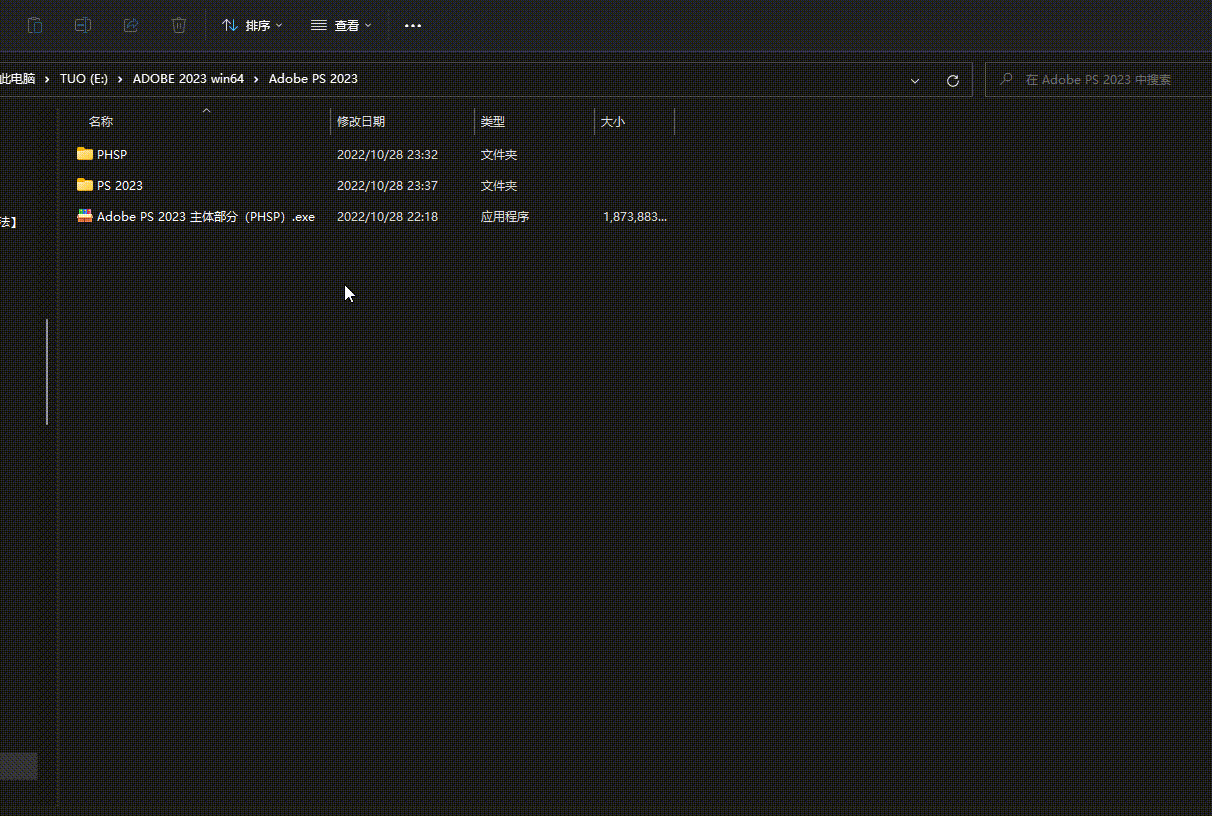Open address bar history dropdown
This screenshot has height=816, width=1212.
pyautogui.click(x=915, y=80)
